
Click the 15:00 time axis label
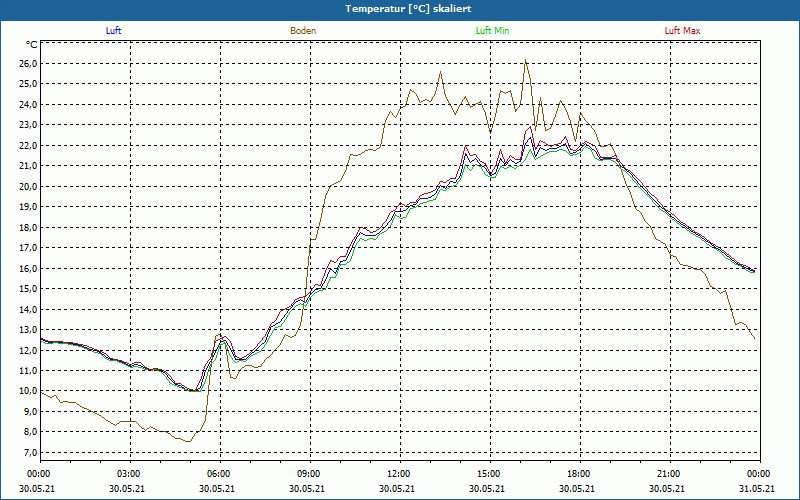pos(490,474)
